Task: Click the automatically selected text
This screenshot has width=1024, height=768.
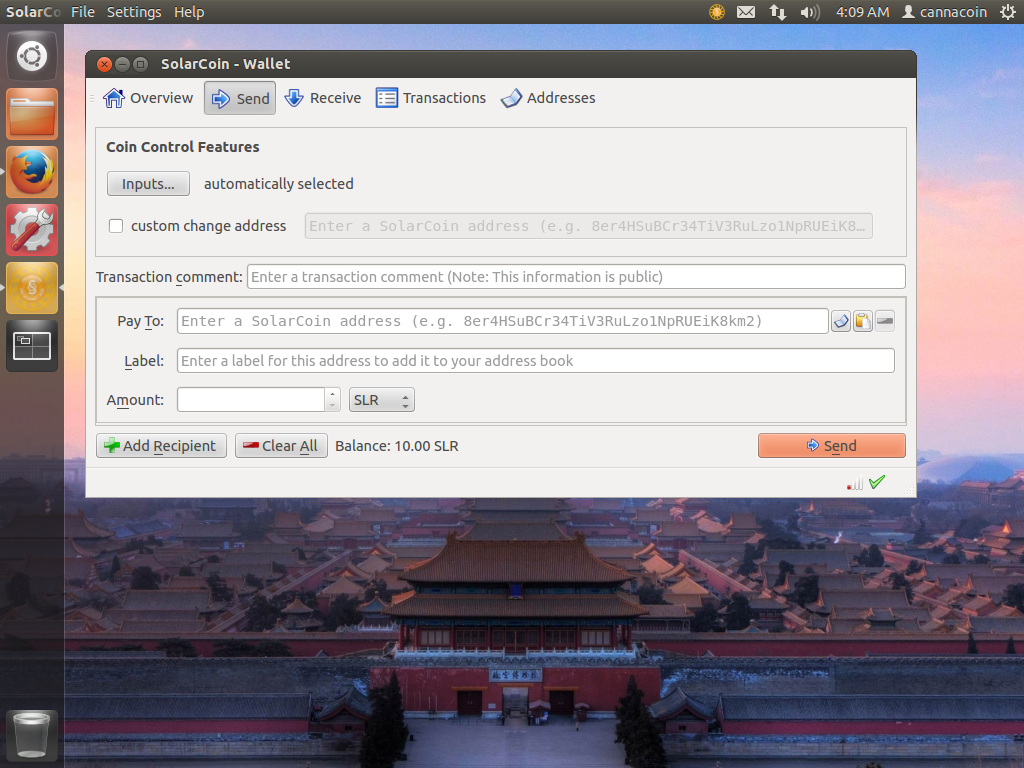Action: tap(279, 184)
